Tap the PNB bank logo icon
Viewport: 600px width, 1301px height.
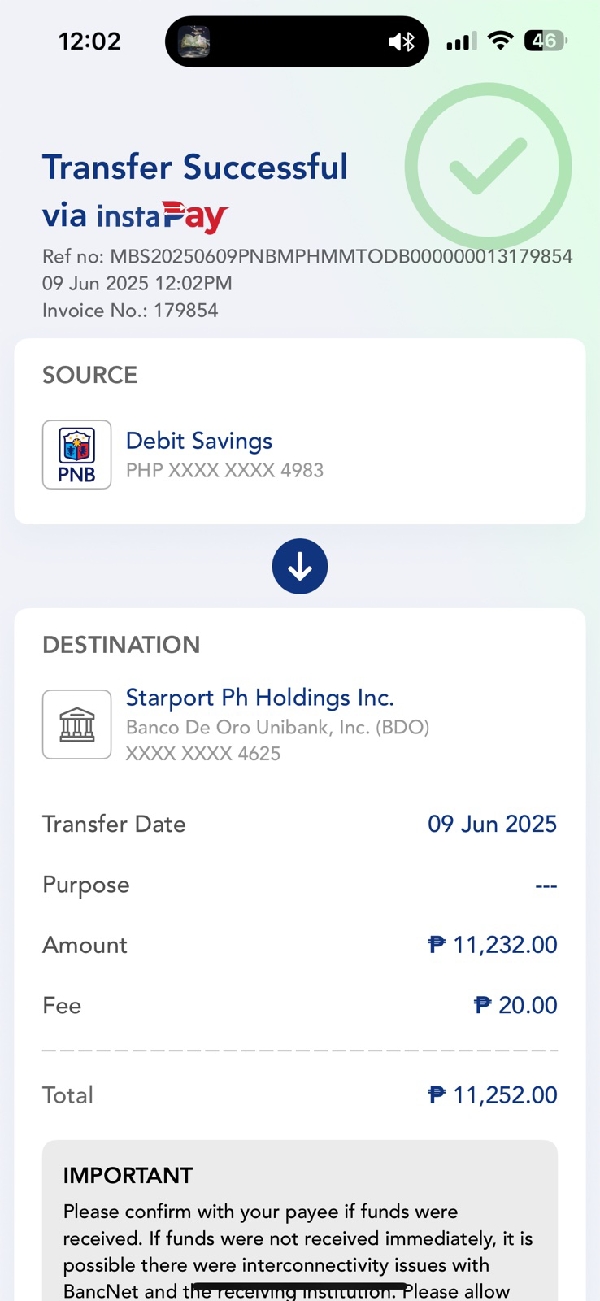pyautogui.click(x=77, y=455)
